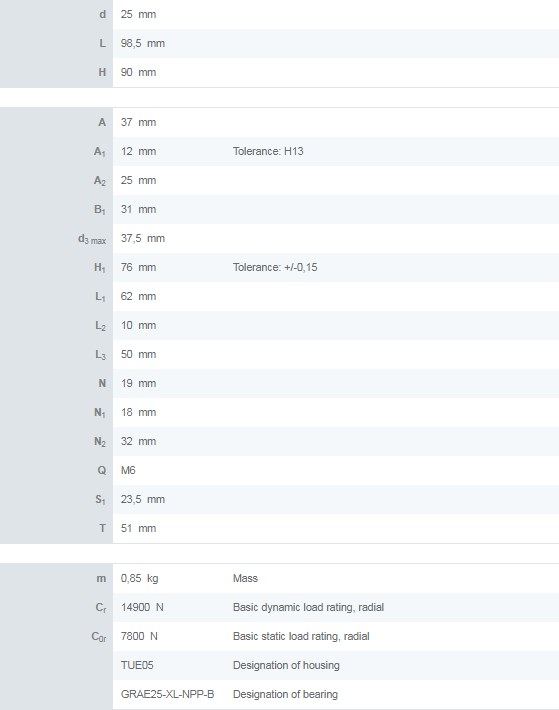
Task: Click the H 90 mm row
Action: (x=279, y=72)
